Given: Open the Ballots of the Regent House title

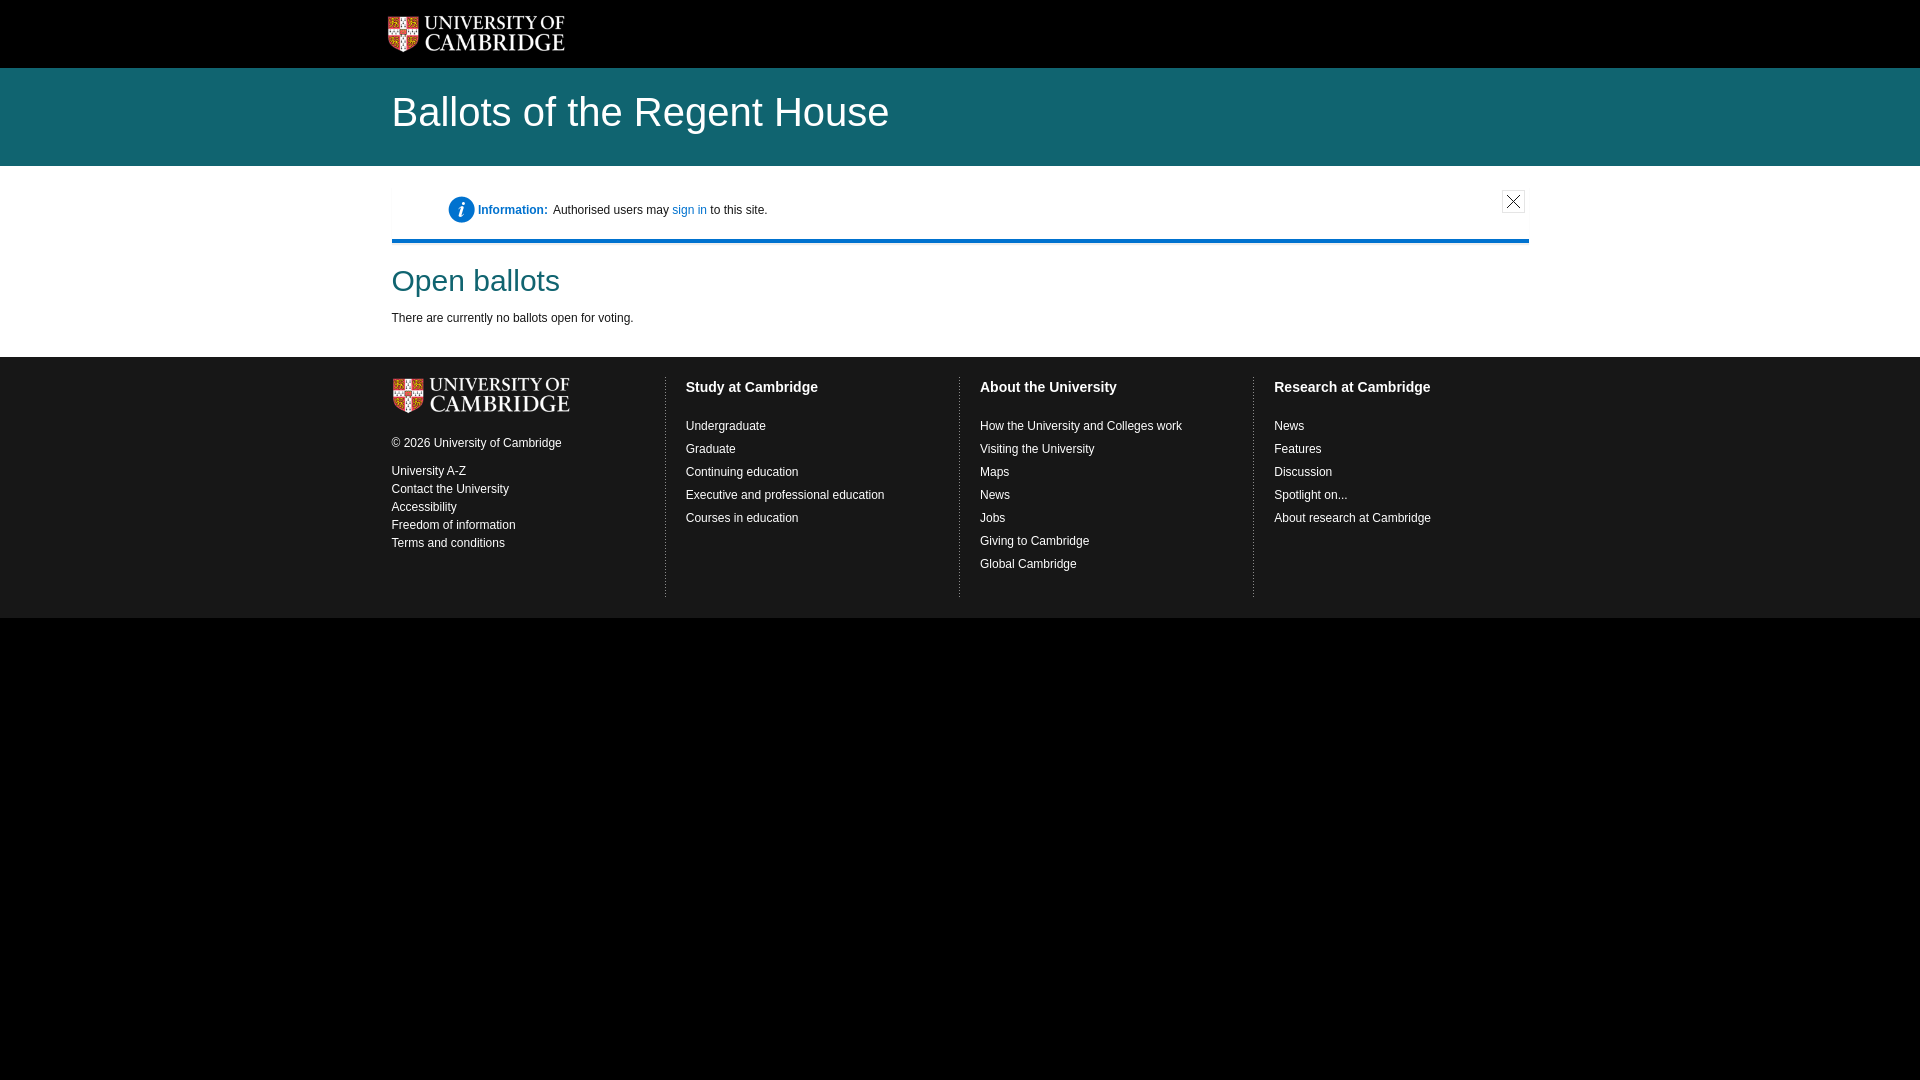Looking at the screenshot, I should (x=640, y=112).
